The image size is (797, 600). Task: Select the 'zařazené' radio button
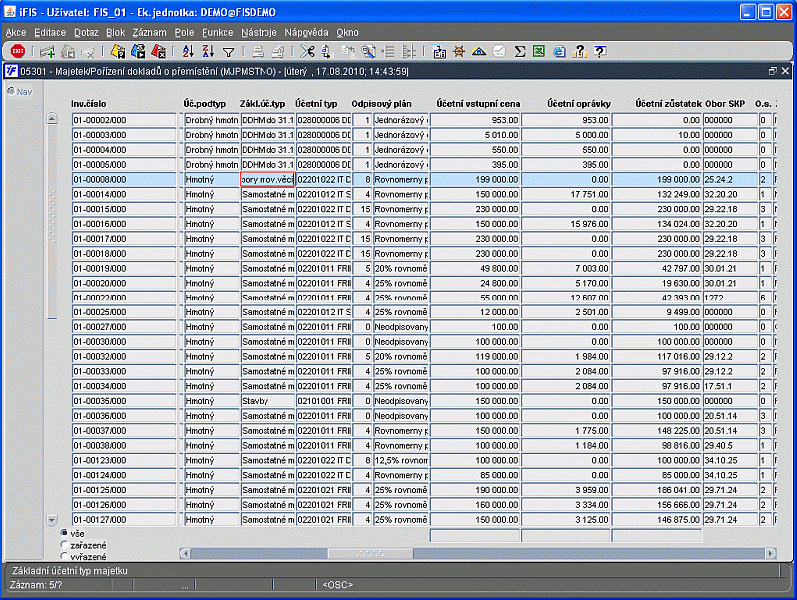[65, 544]
